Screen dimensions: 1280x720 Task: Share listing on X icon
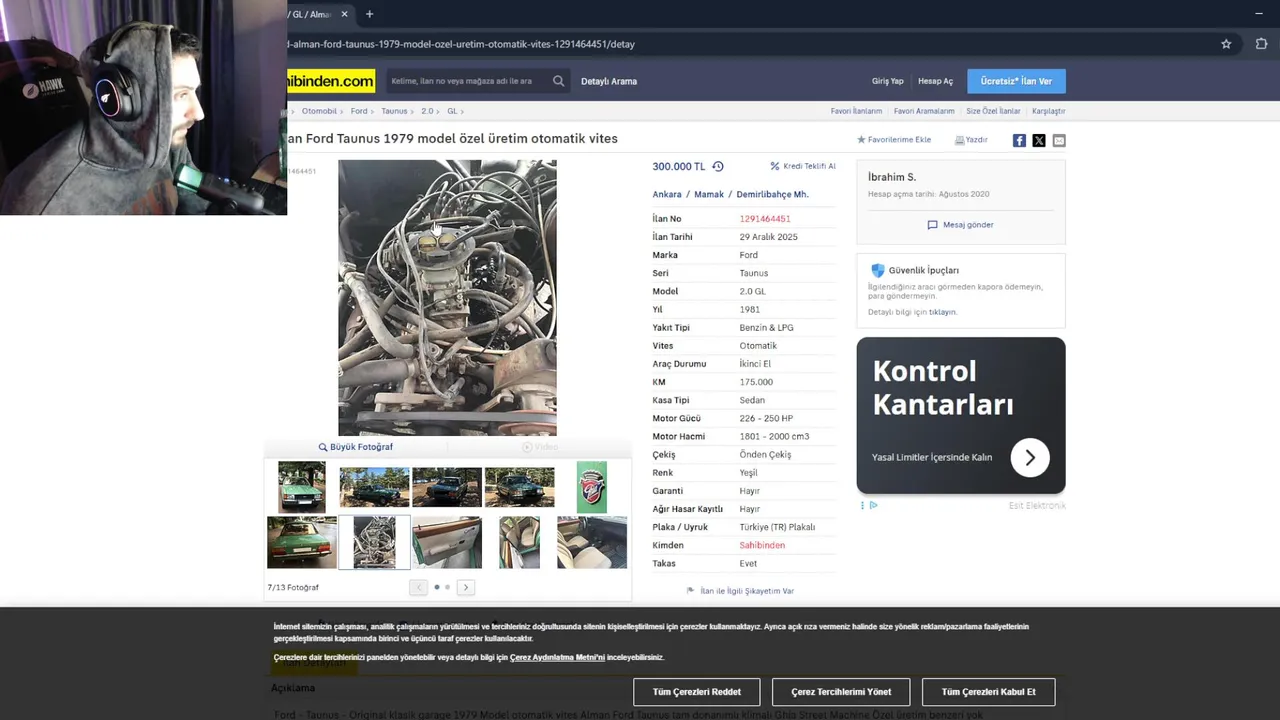[1039, 140]
